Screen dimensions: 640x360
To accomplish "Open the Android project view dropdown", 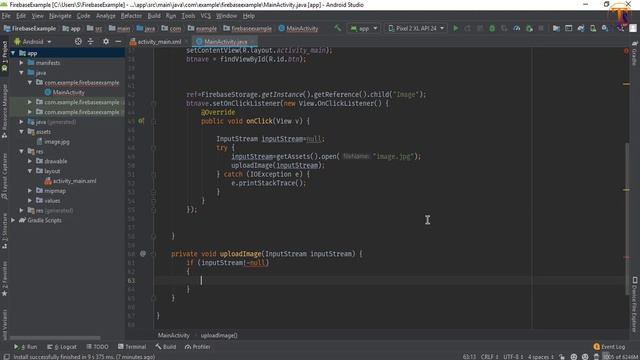I will coord(33,42).
